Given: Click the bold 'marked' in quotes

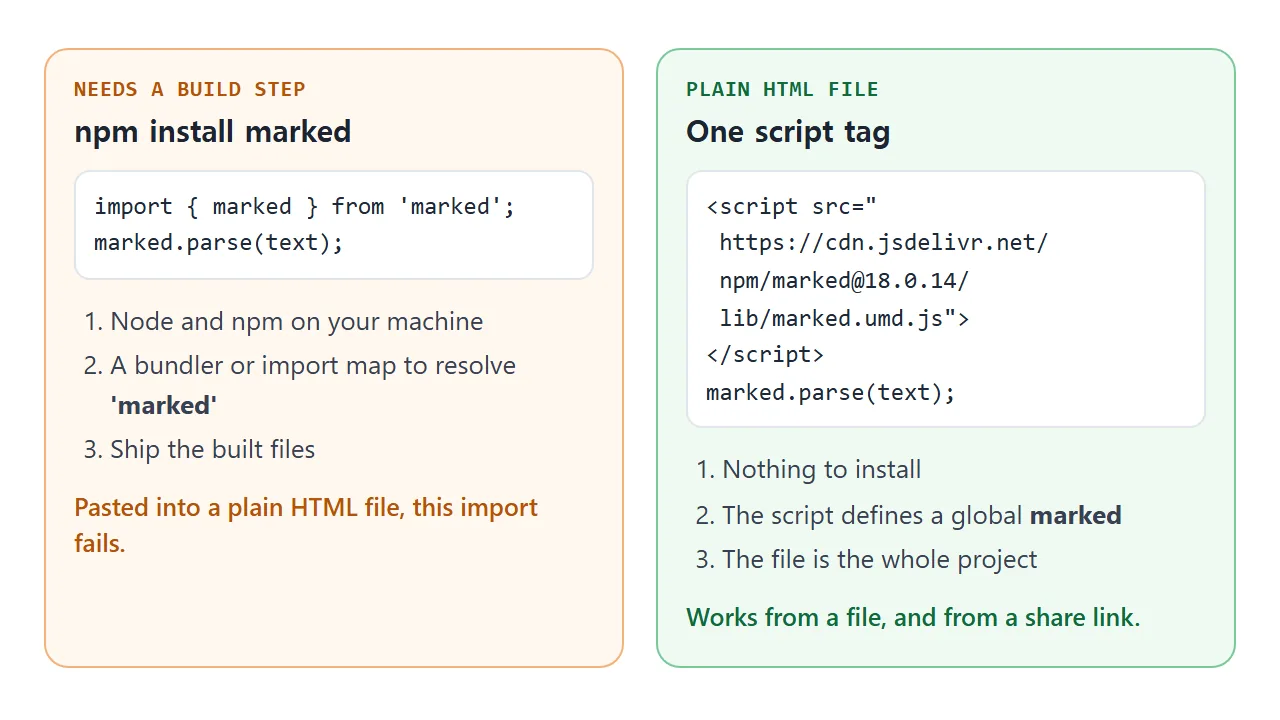Looking at the screenshot, I should (x=164, y=405).
